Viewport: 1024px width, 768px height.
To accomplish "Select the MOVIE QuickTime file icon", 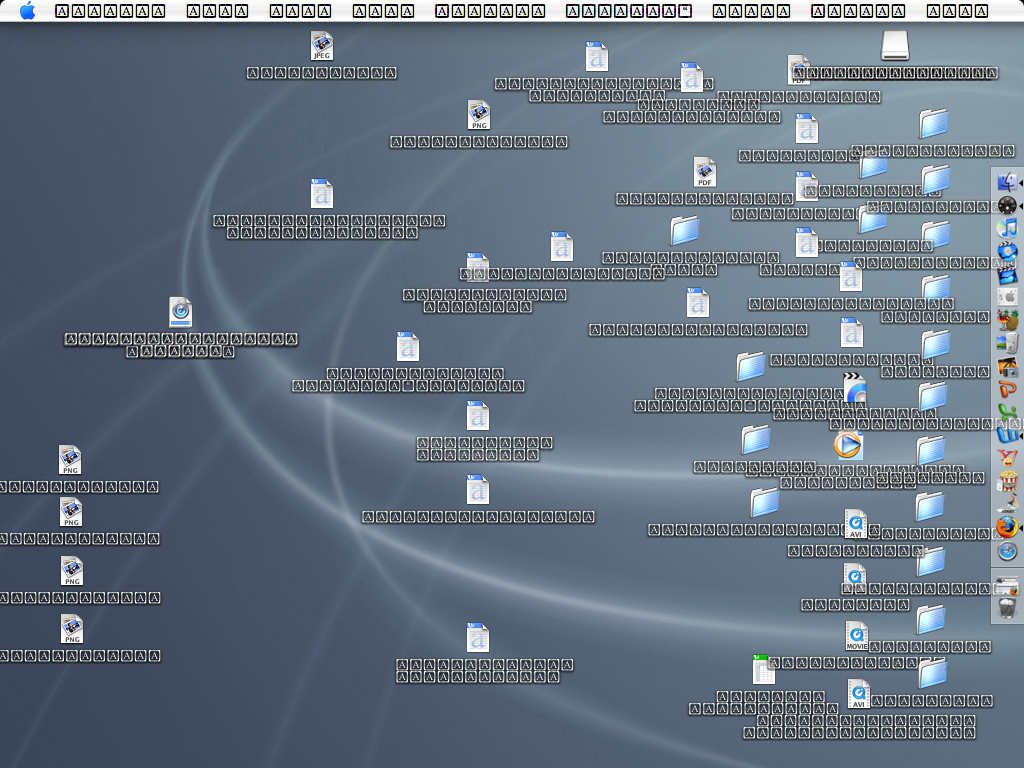I will pyautogui.click(x=857, y=635).
